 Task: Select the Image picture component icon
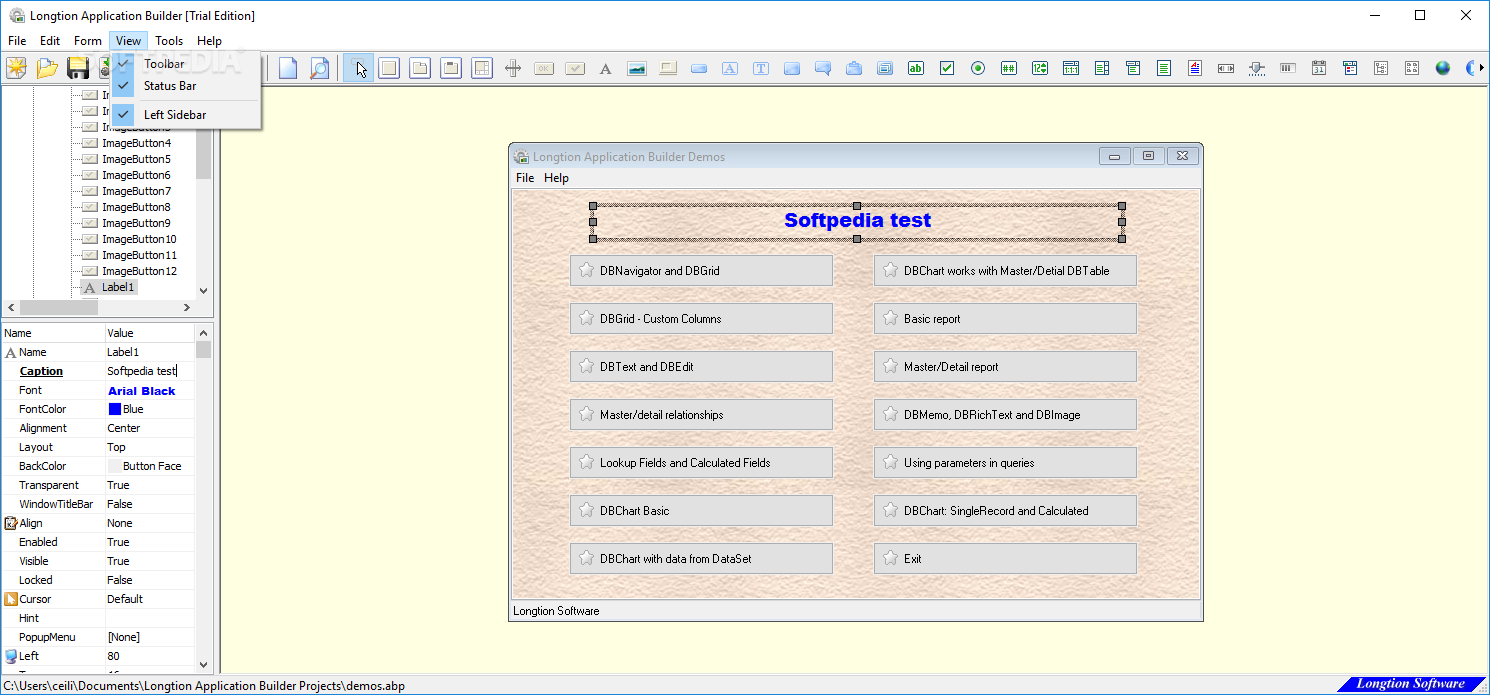pyautogui.click(x=637, y=68)
